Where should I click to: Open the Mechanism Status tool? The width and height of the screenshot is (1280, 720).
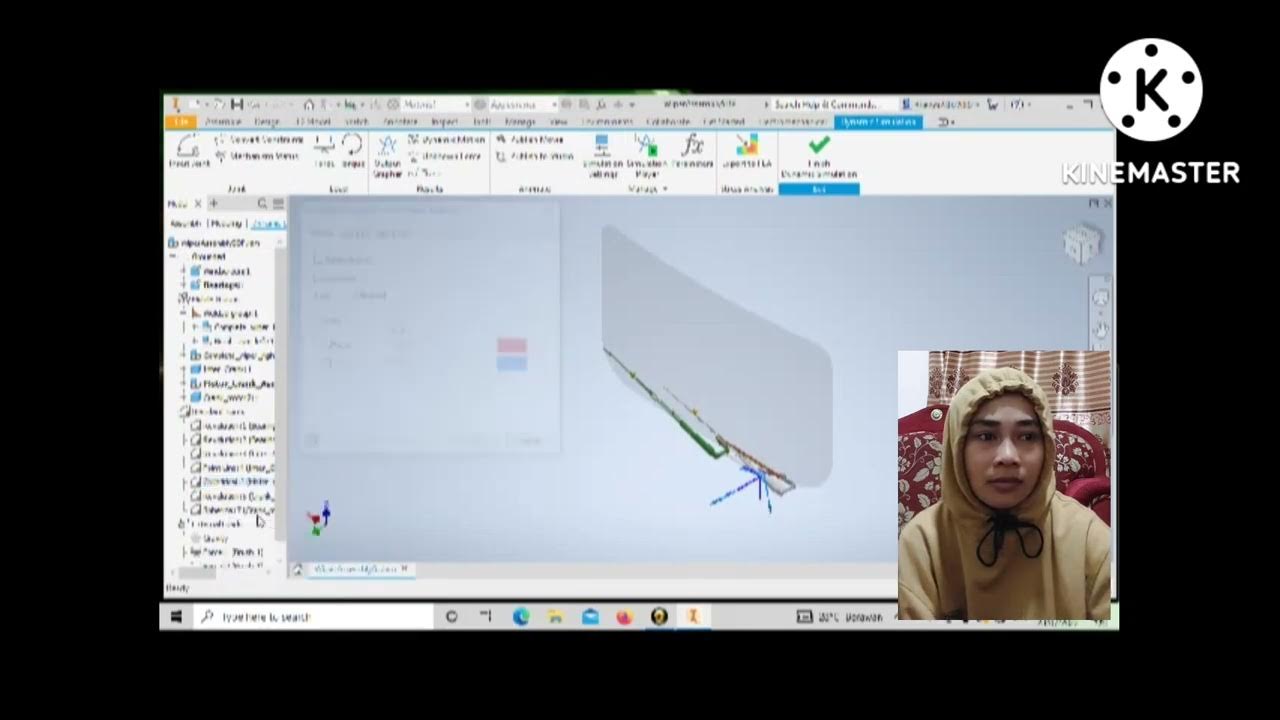coord(257,156)
